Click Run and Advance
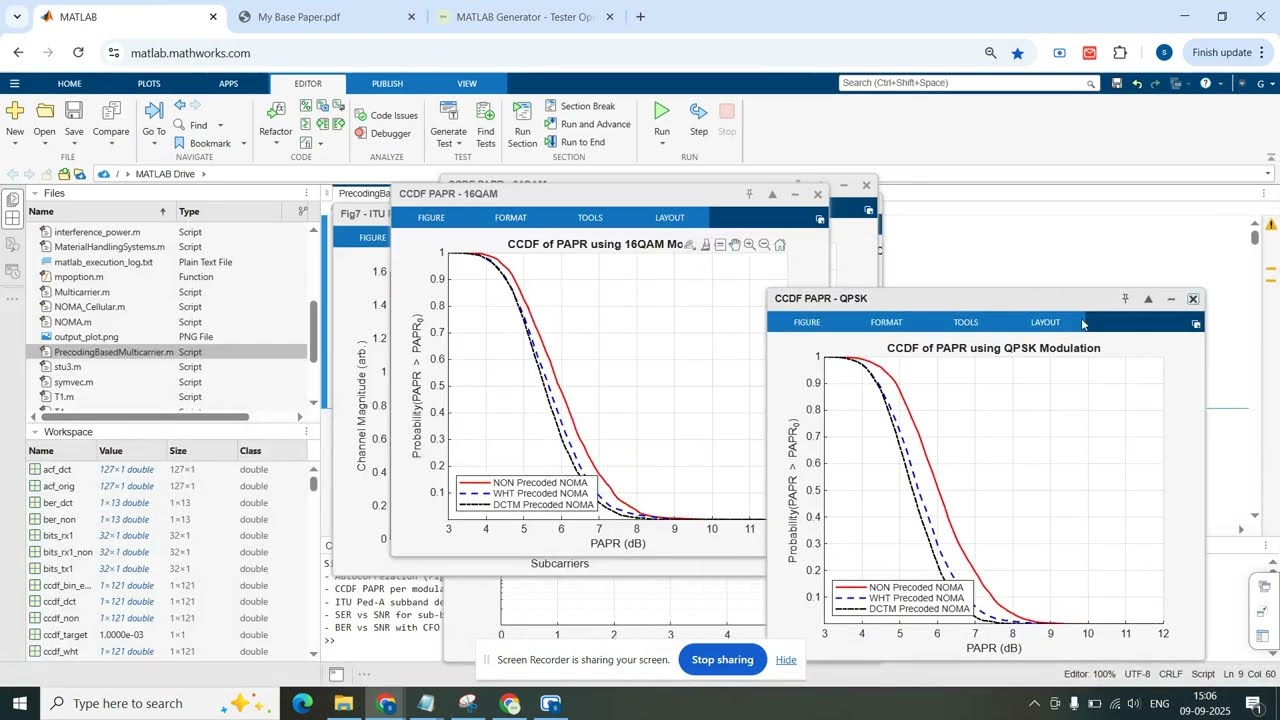Viewport: 1280px width, 720px height. coord(587,124)
